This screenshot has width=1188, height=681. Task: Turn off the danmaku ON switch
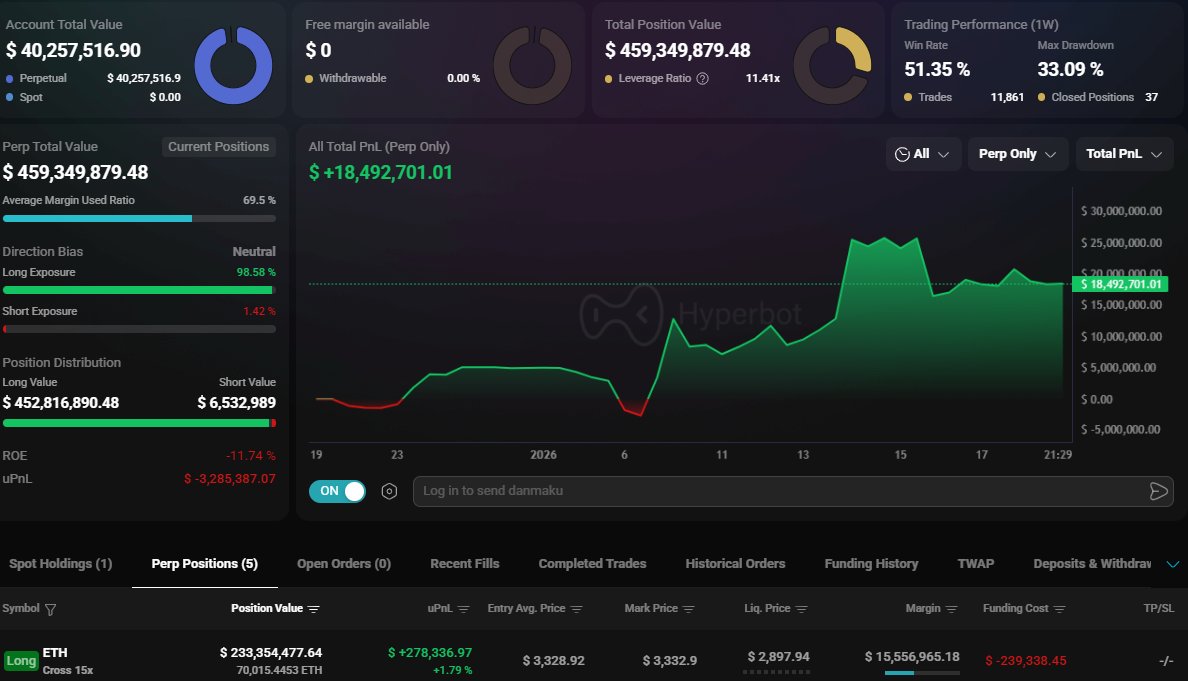coord(337,491)
